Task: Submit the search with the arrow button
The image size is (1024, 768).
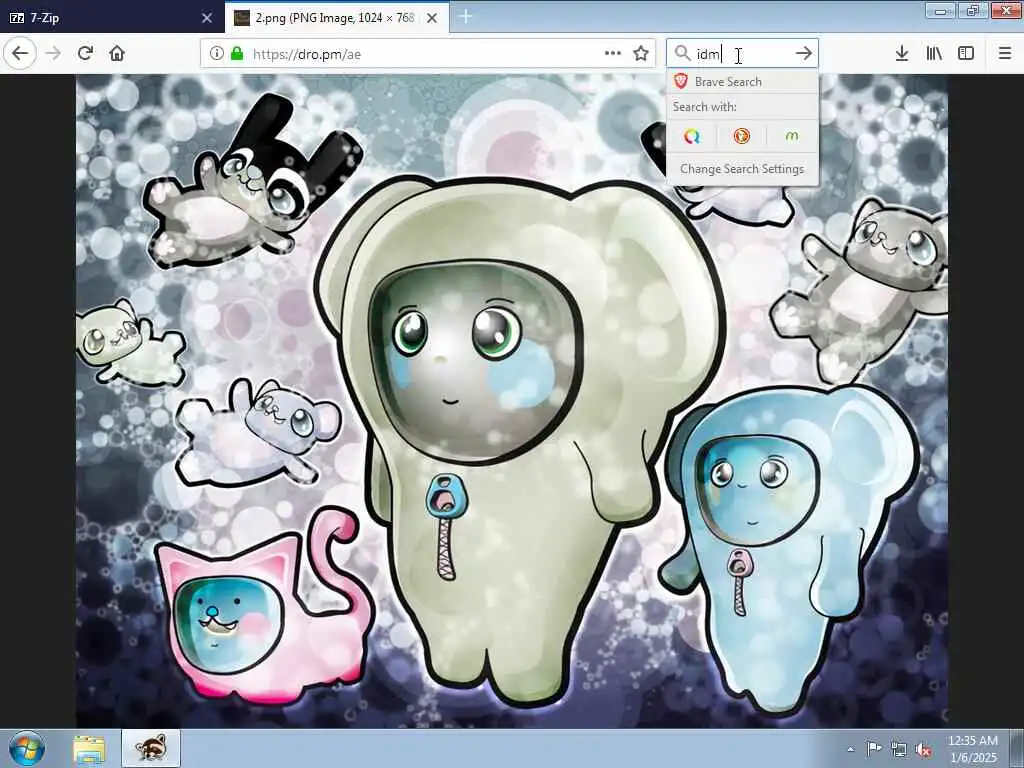Action: click(x=804, y=54)
